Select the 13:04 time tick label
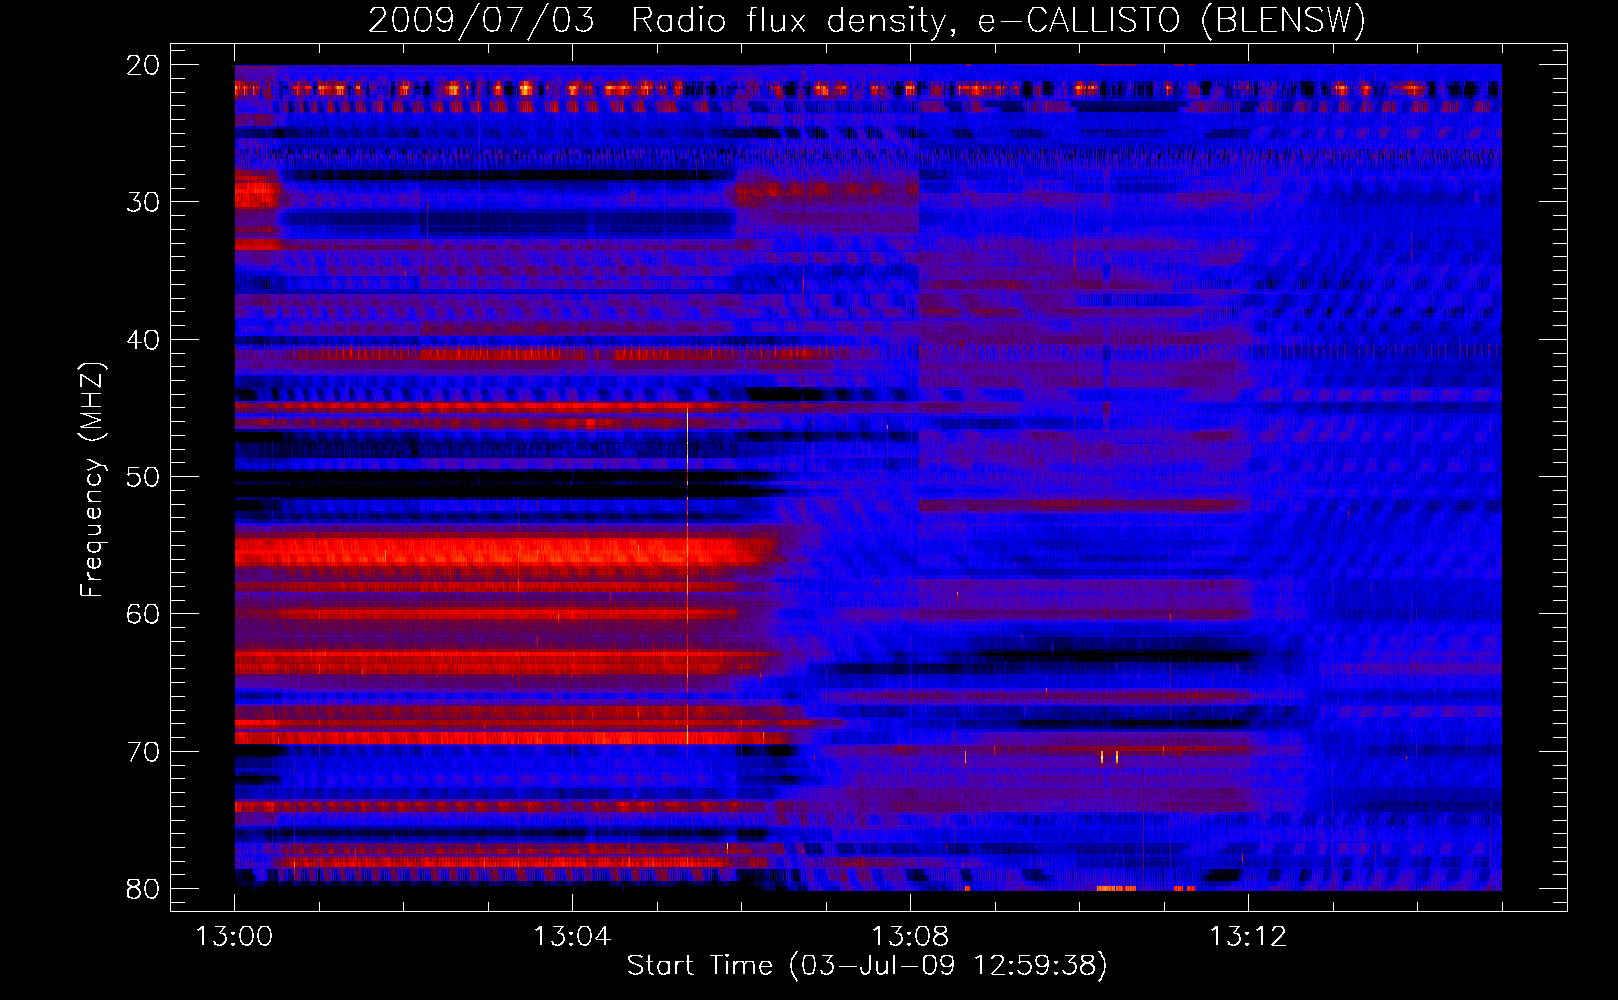 pos(572,937)
